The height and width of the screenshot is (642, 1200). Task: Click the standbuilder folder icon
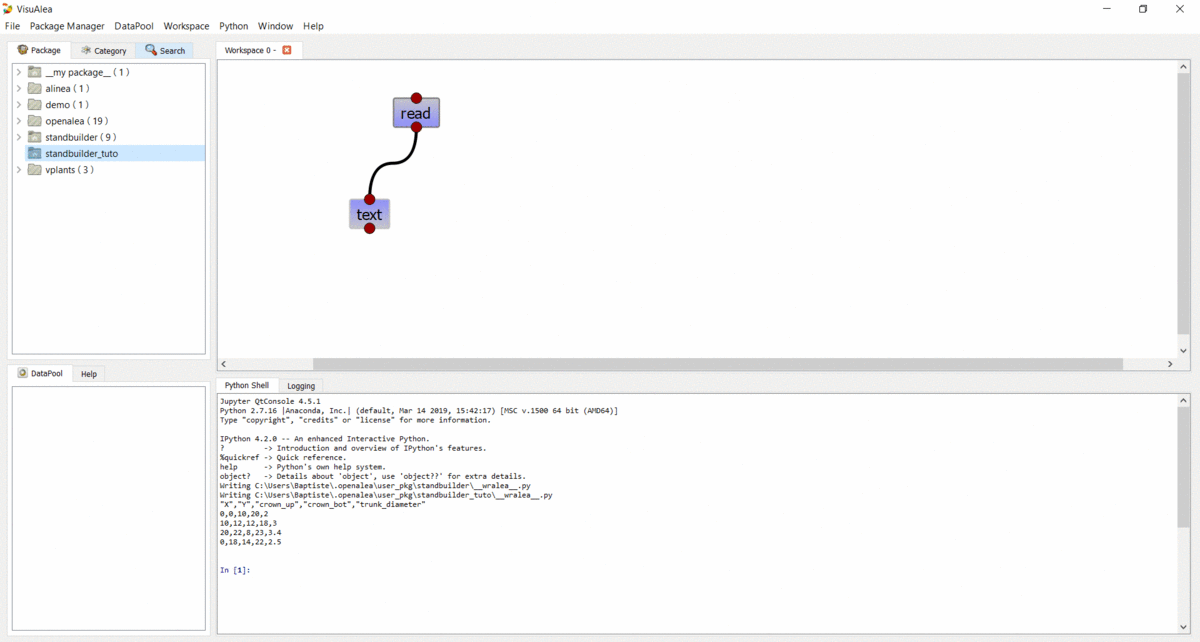tap(35, 137)
